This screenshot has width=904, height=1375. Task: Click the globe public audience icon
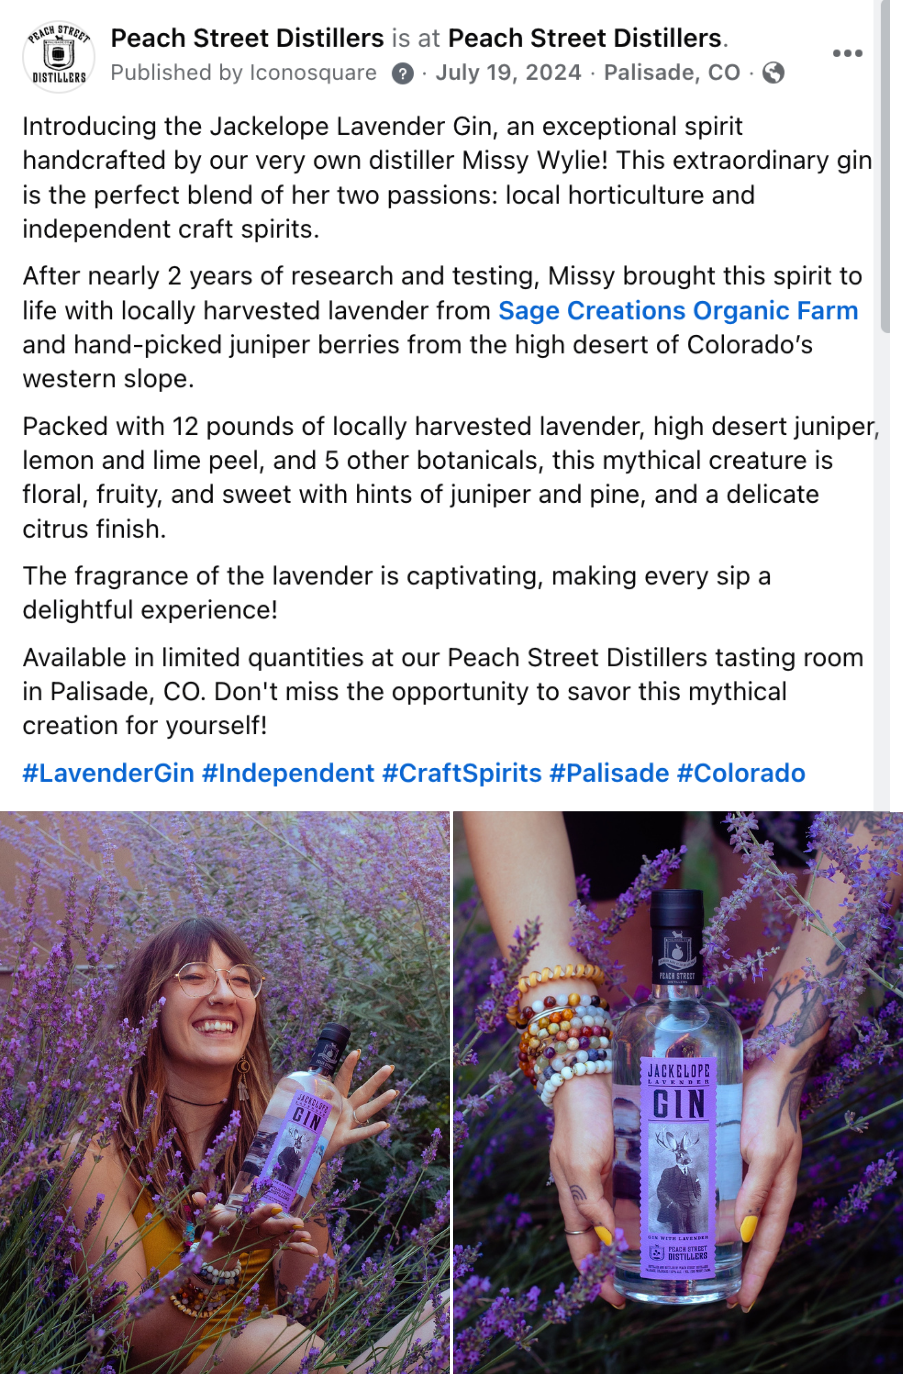pos(773,73)
